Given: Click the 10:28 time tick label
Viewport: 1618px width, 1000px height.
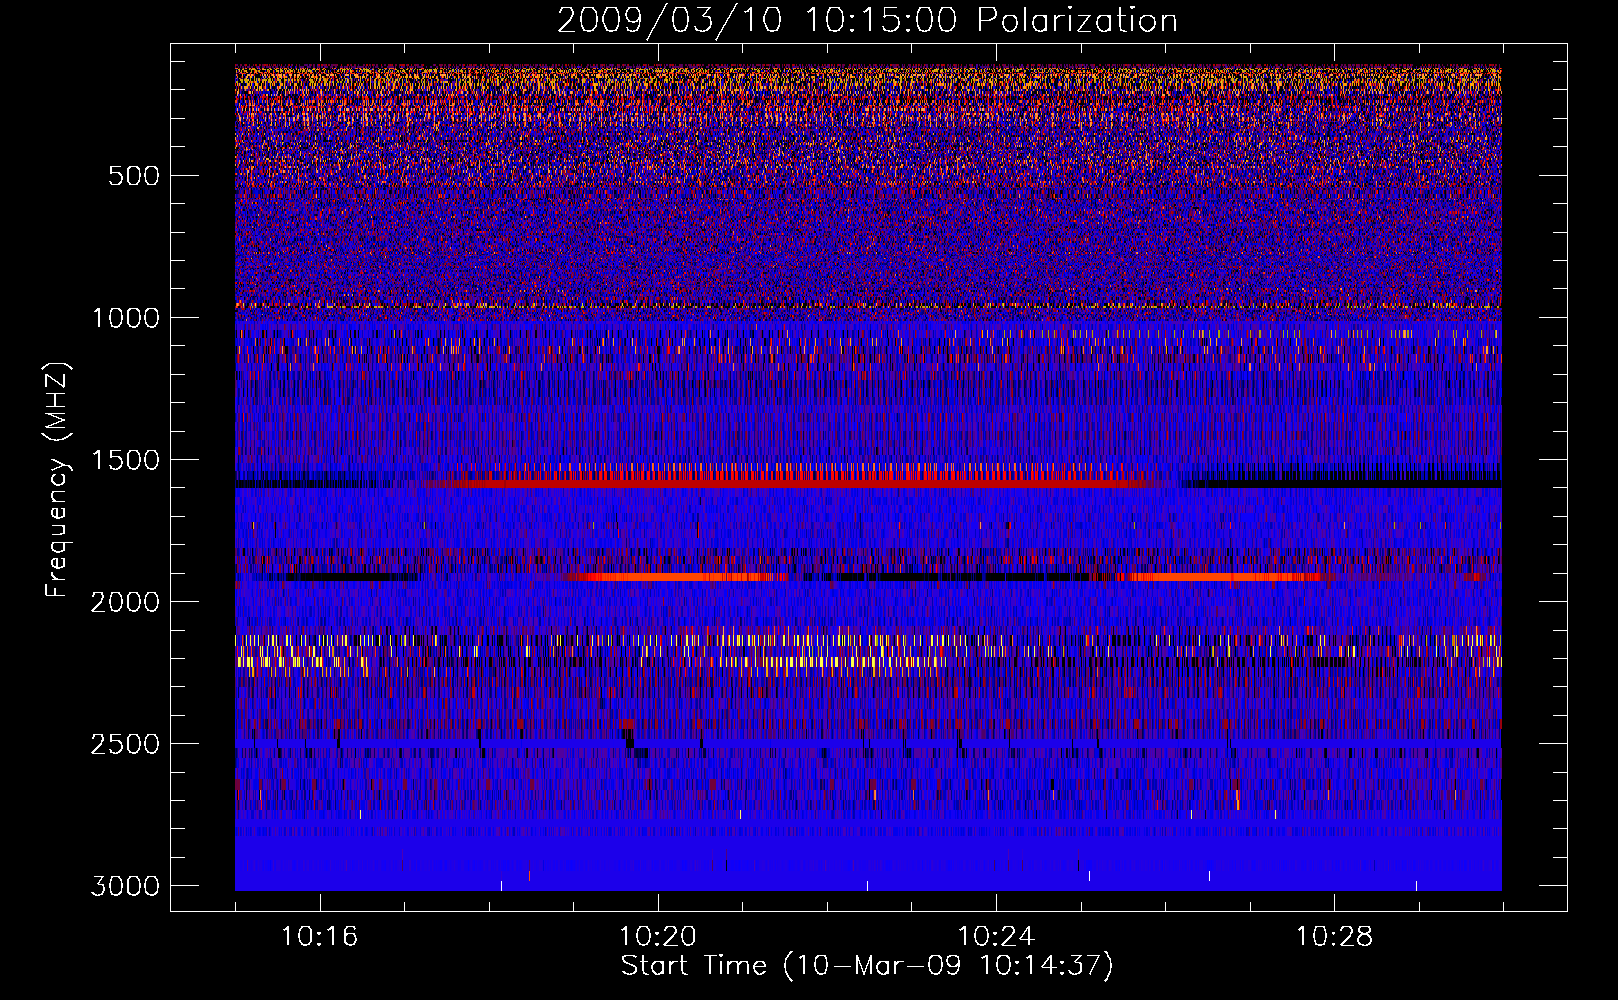Looking at the screenshot, I should coord(1334,937).
